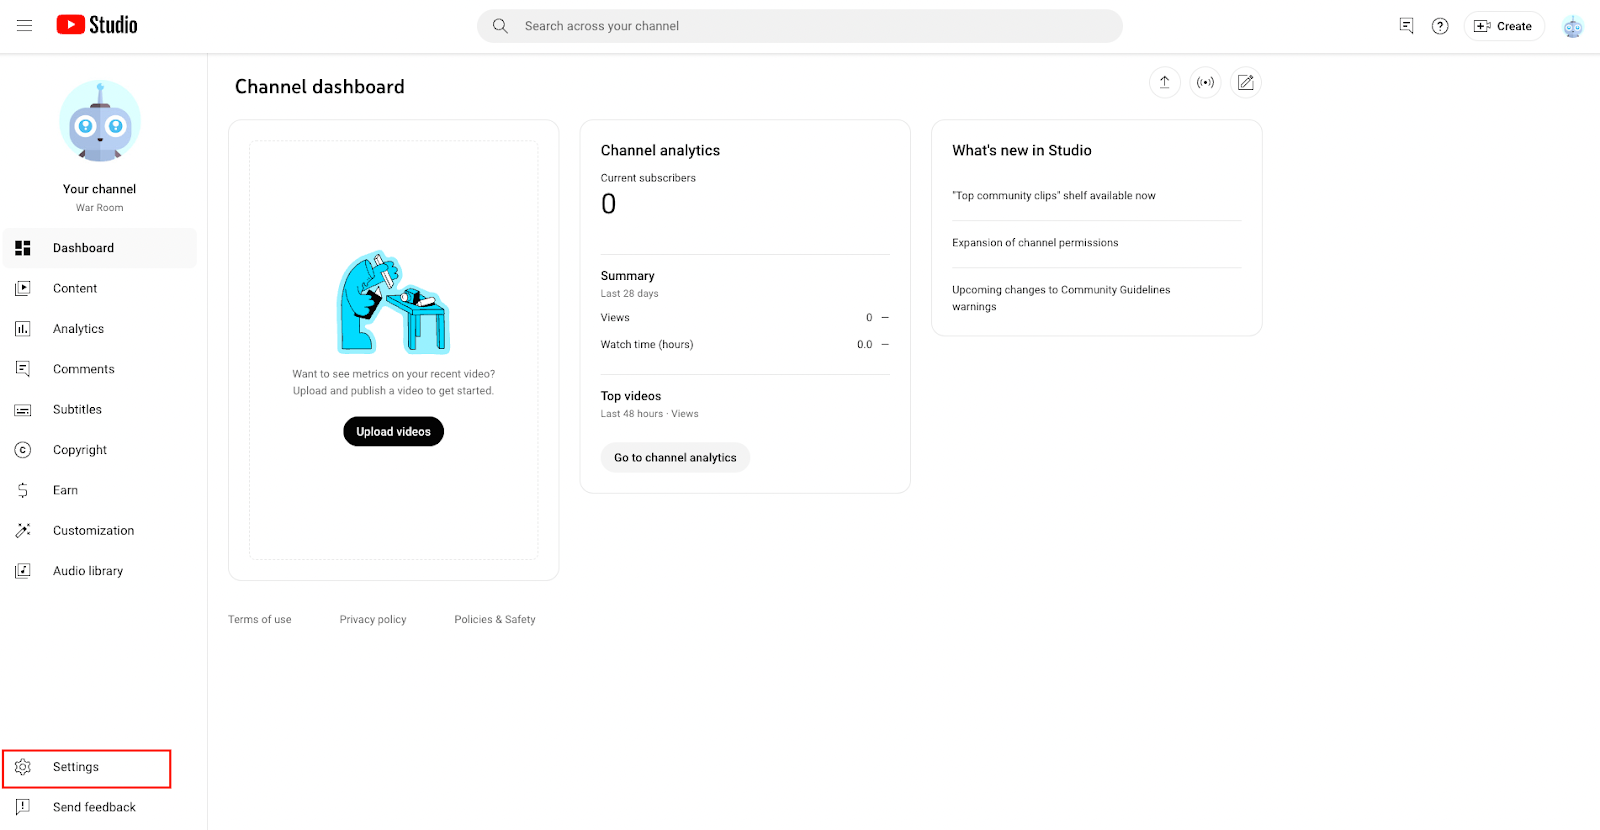Open the comments notification icon in header
The image size is (1600, 830).
[1406, 26]
